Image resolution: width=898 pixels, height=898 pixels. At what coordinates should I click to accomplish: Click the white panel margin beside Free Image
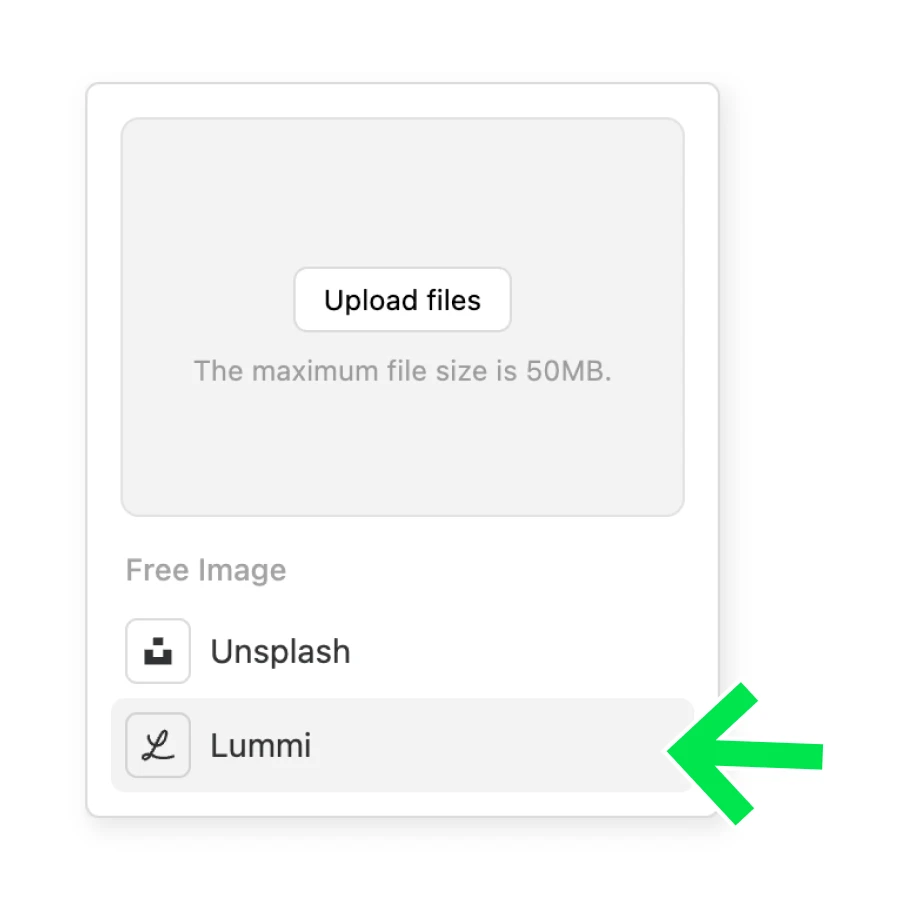tap(487, 570)
